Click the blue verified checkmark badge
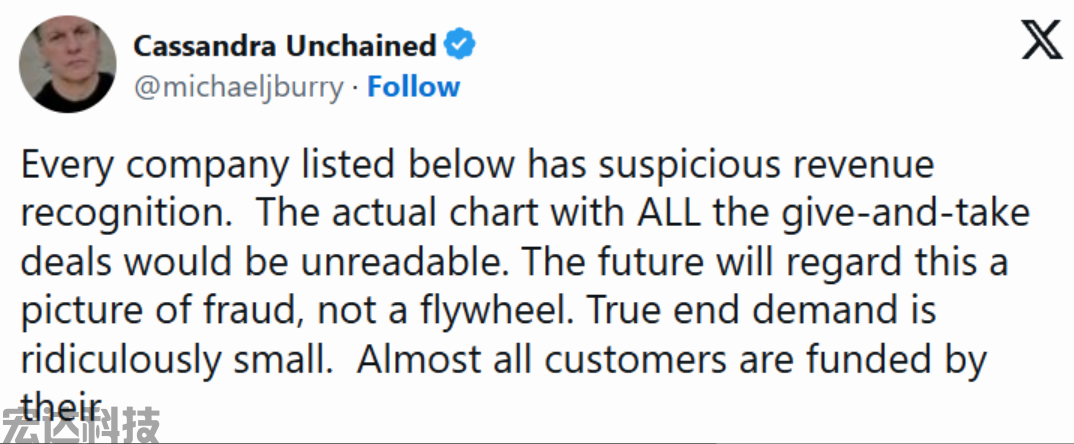This screenshot has width=1074, height=444. tap(460, 45)
